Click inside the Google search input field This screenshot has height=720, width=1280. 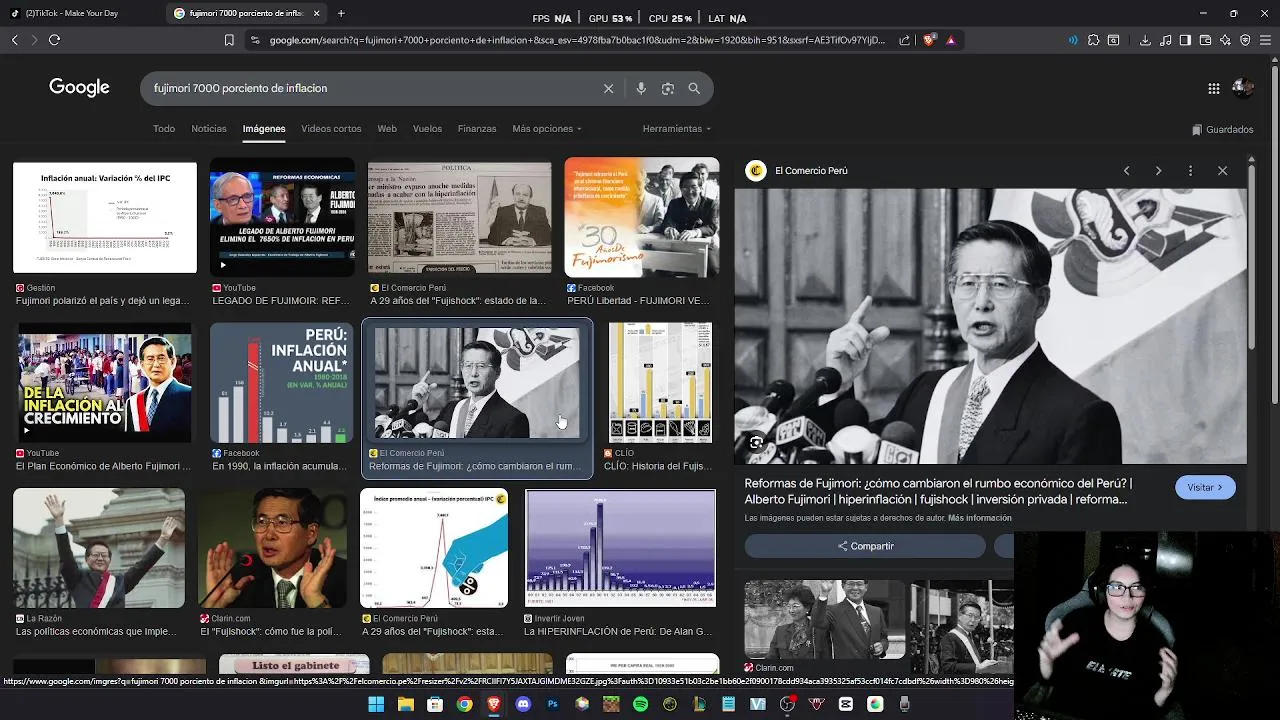click(372, 88)
